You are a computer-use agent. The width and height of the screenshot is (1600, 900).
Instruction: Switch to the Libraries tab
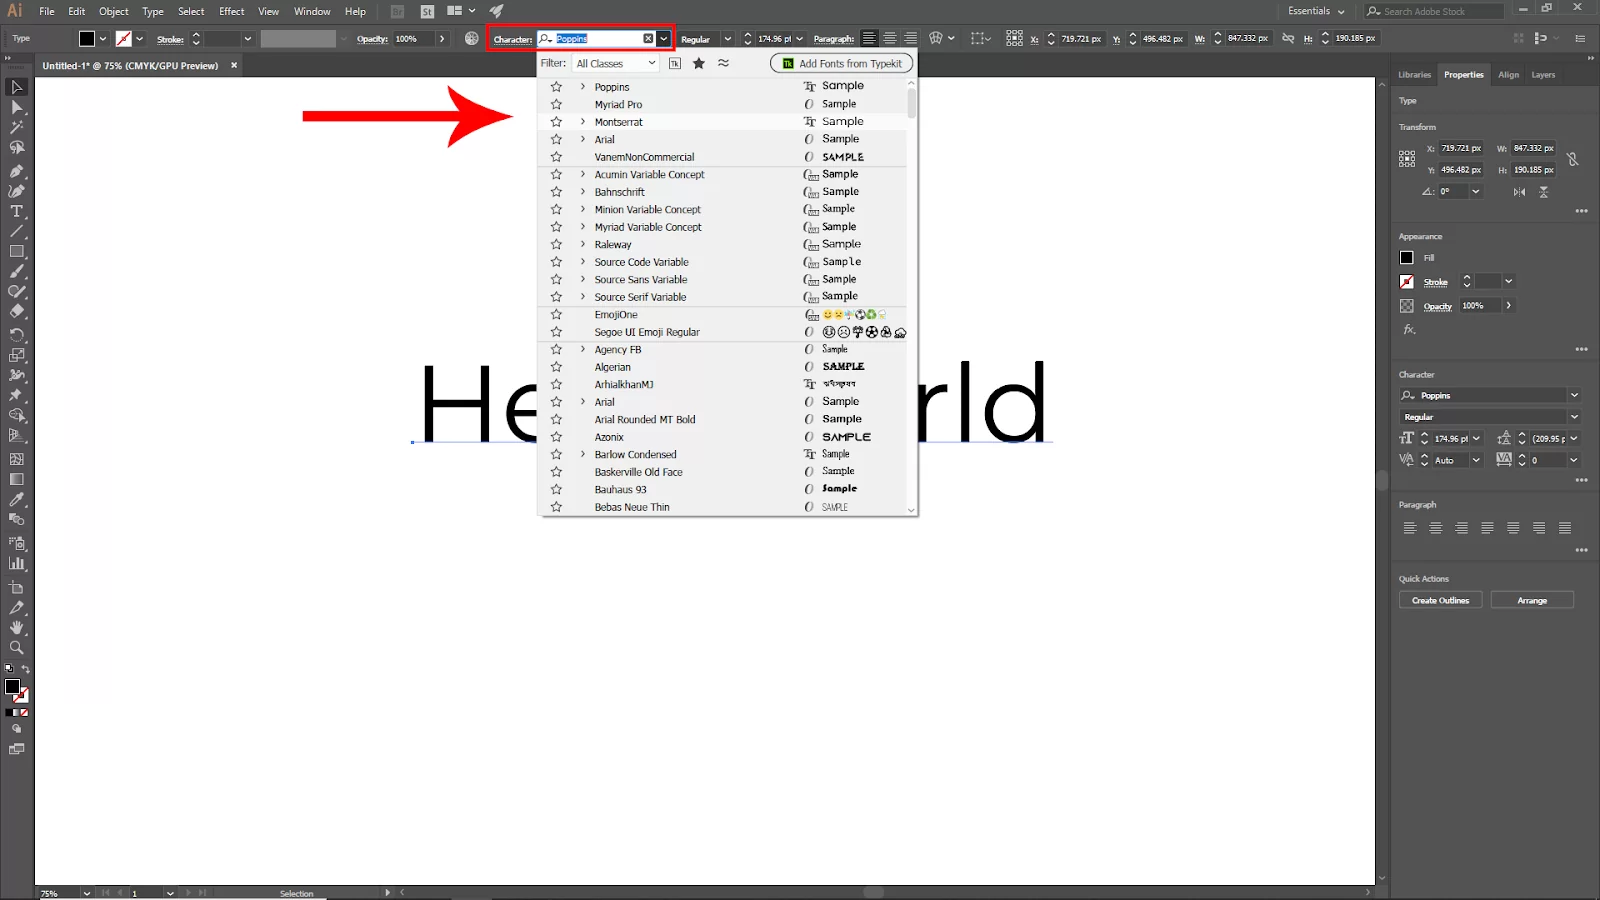click(x=1414, y=75)
